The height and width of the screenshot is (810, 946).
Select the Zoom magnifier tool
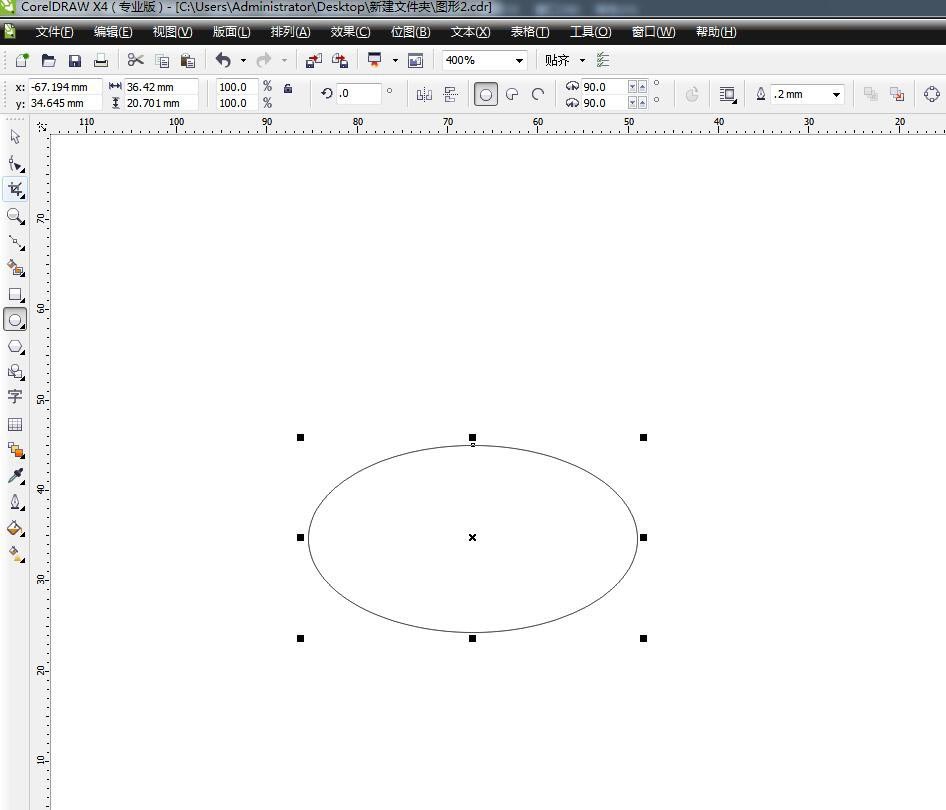15,216
